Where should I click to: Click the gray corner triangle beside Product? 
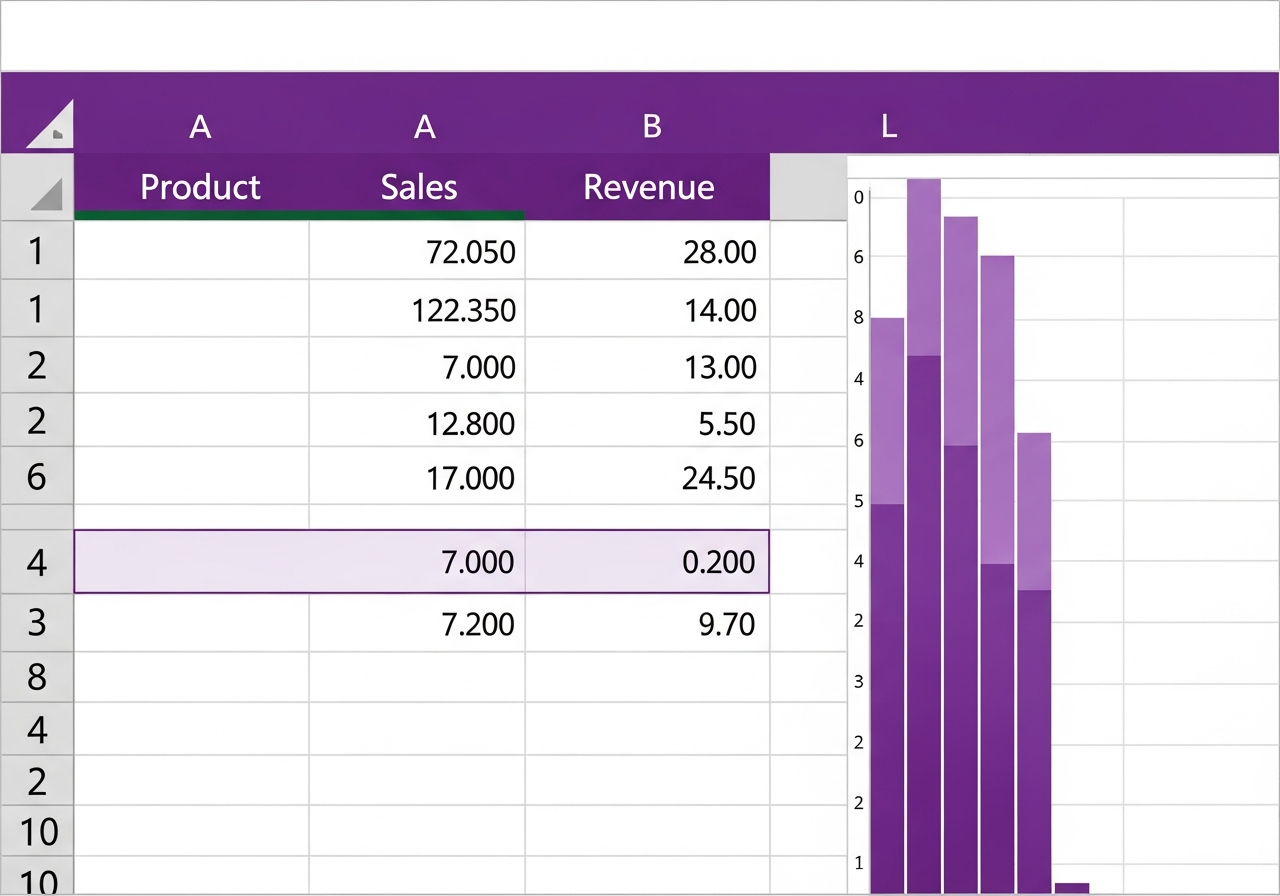tap(47, 194)
